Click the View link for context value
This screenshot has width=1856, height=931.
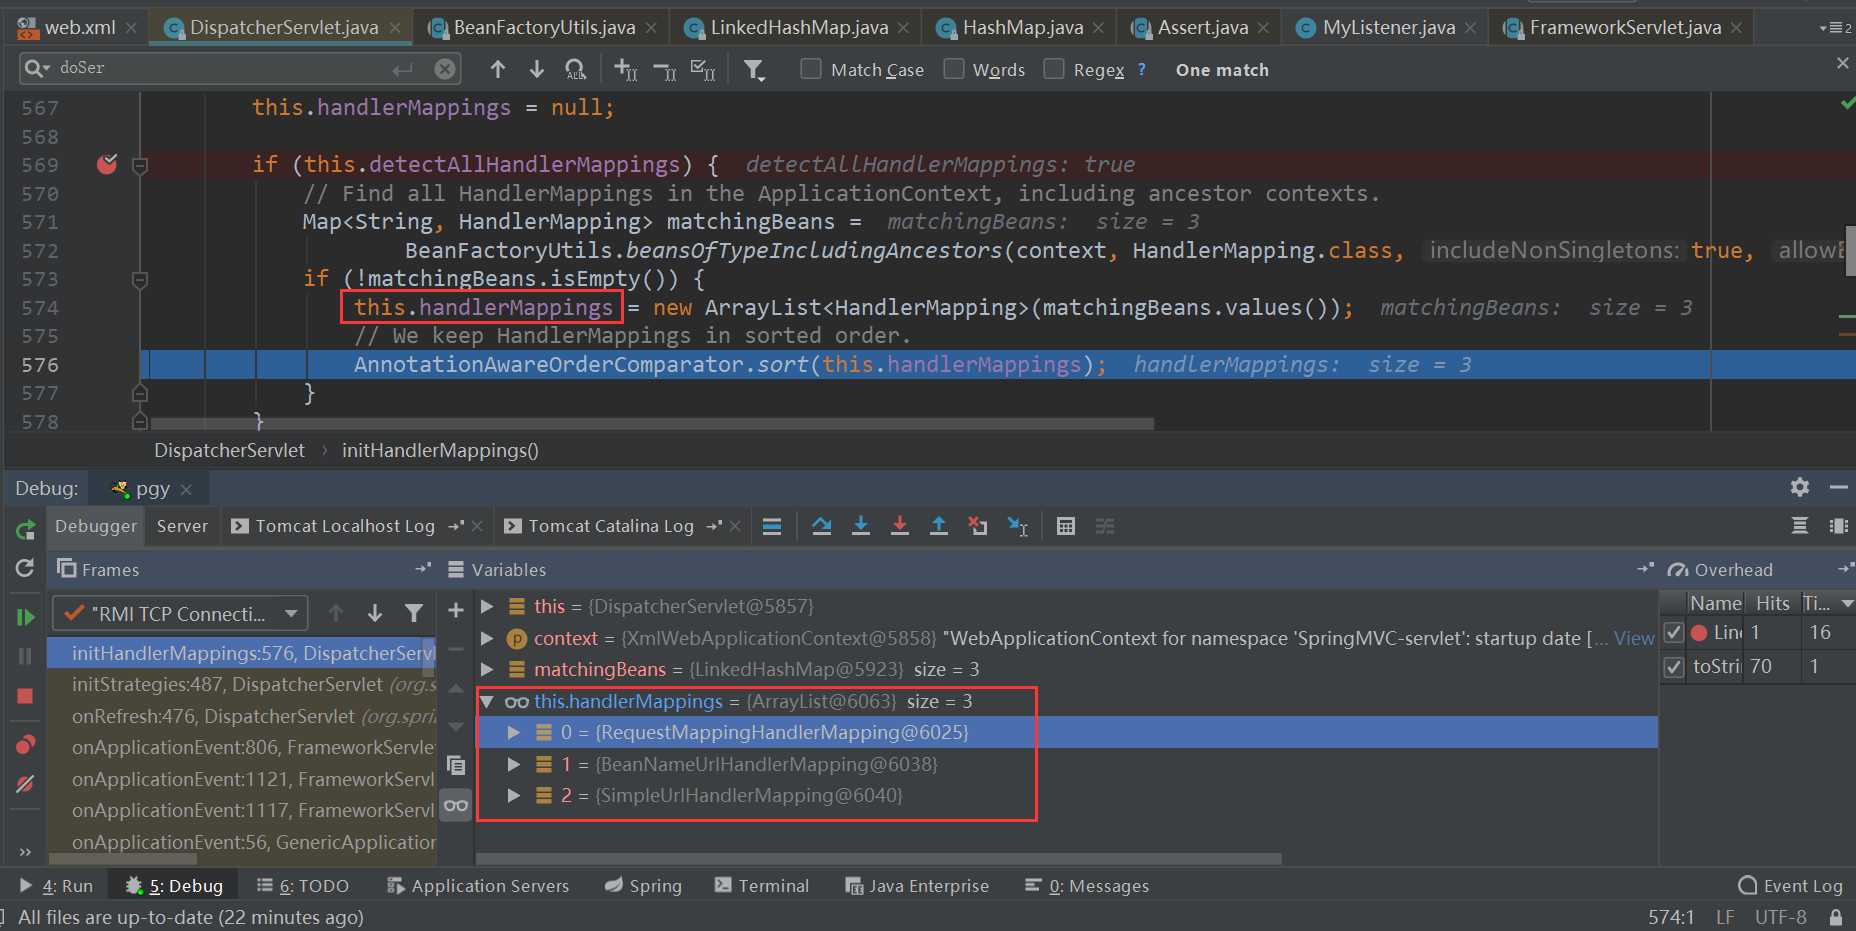pos(1634,638)
